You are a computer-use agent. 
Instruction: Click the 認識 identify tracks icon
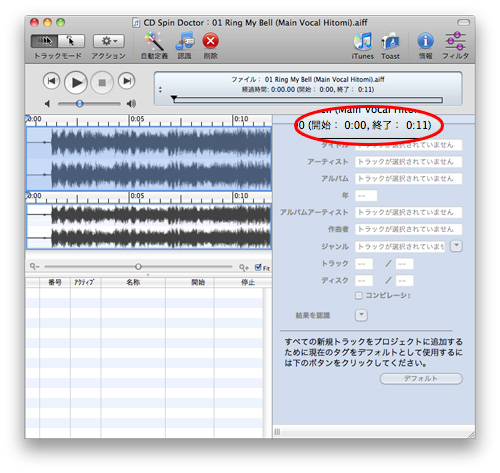click(x=185, y=41)
